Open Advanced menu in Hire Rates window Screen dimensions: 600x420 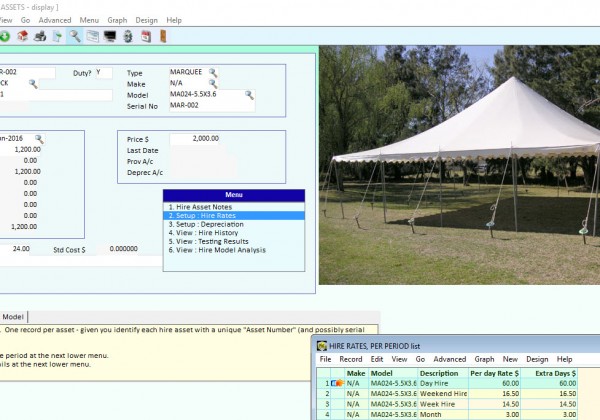click(x=450, y=359)
